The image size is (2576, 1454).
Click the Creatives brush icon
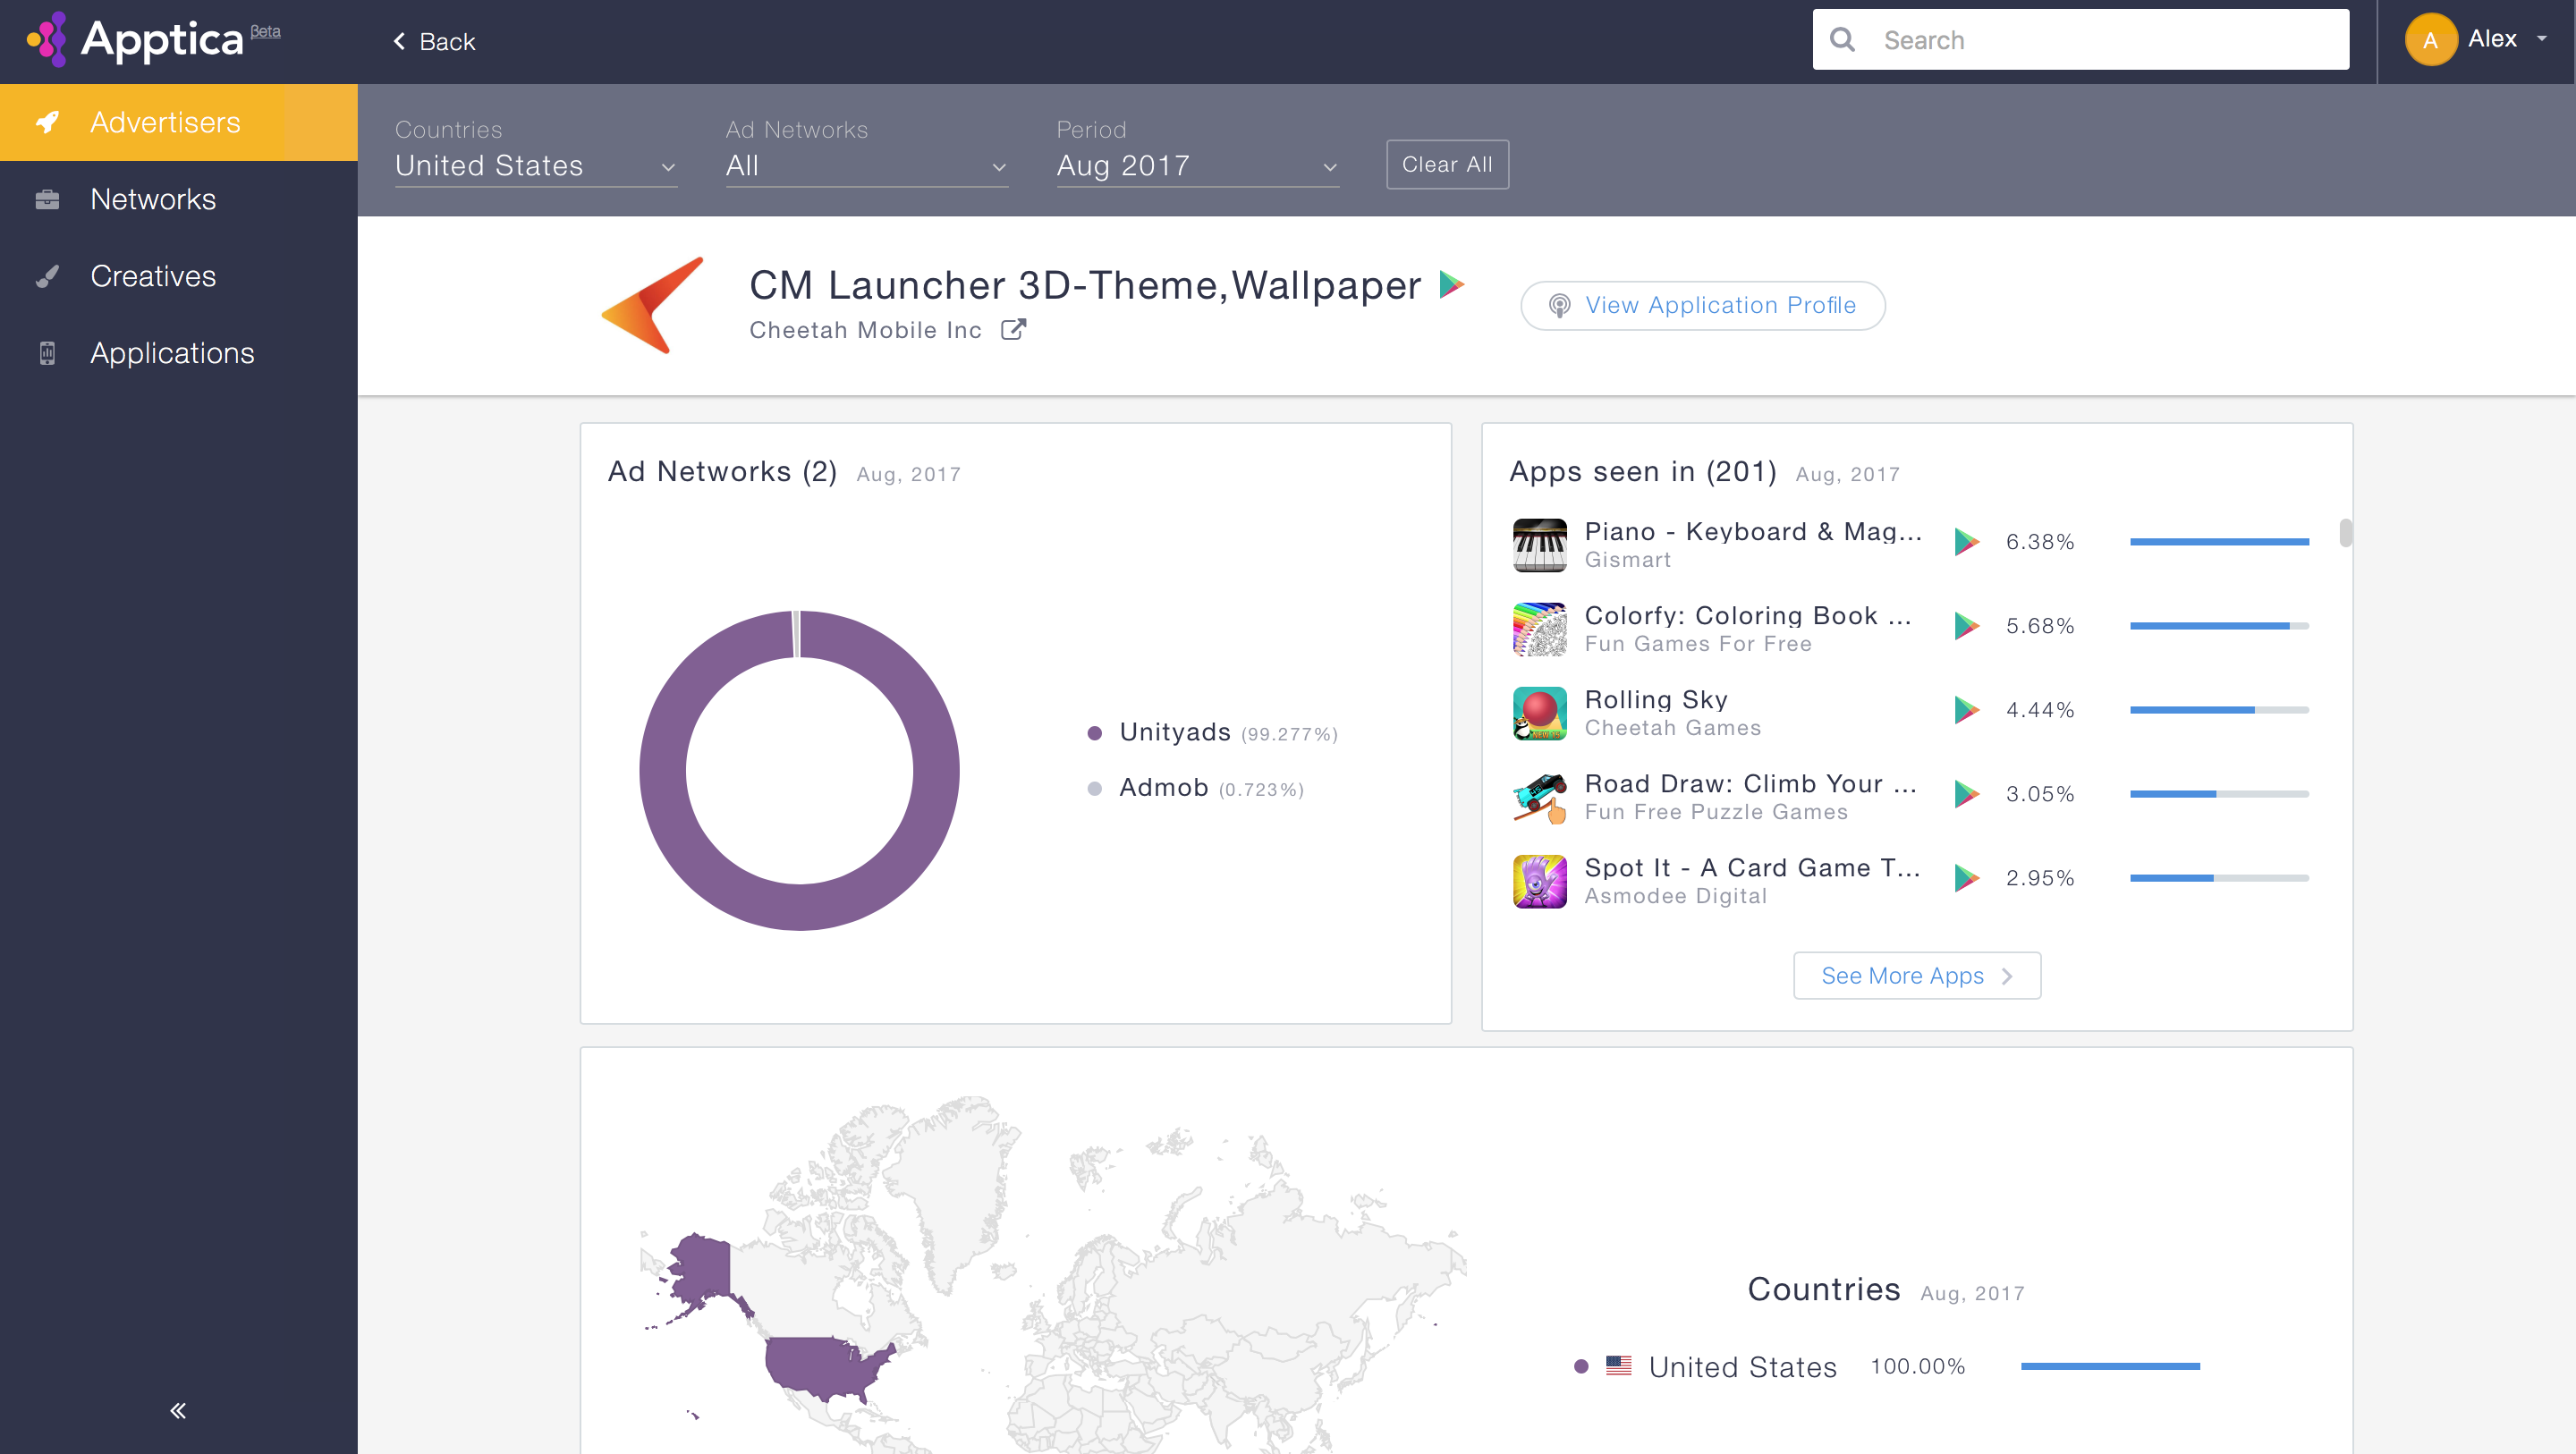(47, 276)
